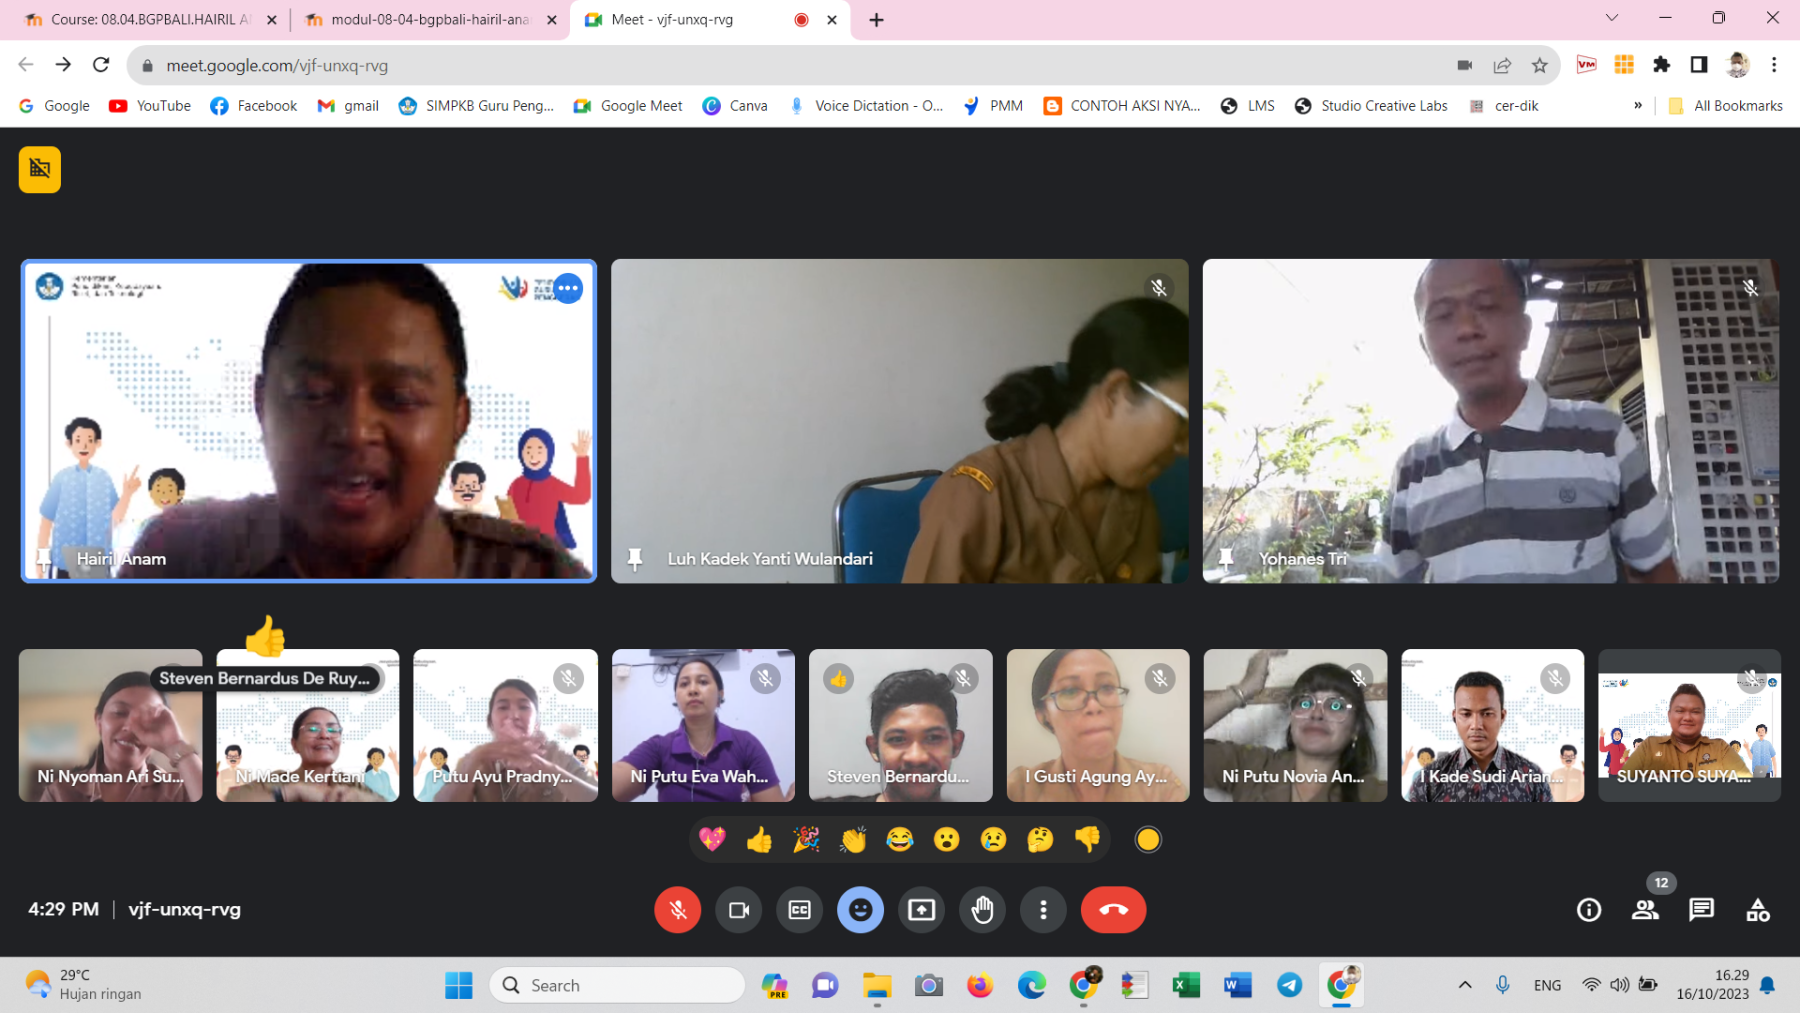Image resolution: width=1800 pixels, height=1013 pixels.
Task: Open the chat with everyone panel
Action: [1701, 910]
